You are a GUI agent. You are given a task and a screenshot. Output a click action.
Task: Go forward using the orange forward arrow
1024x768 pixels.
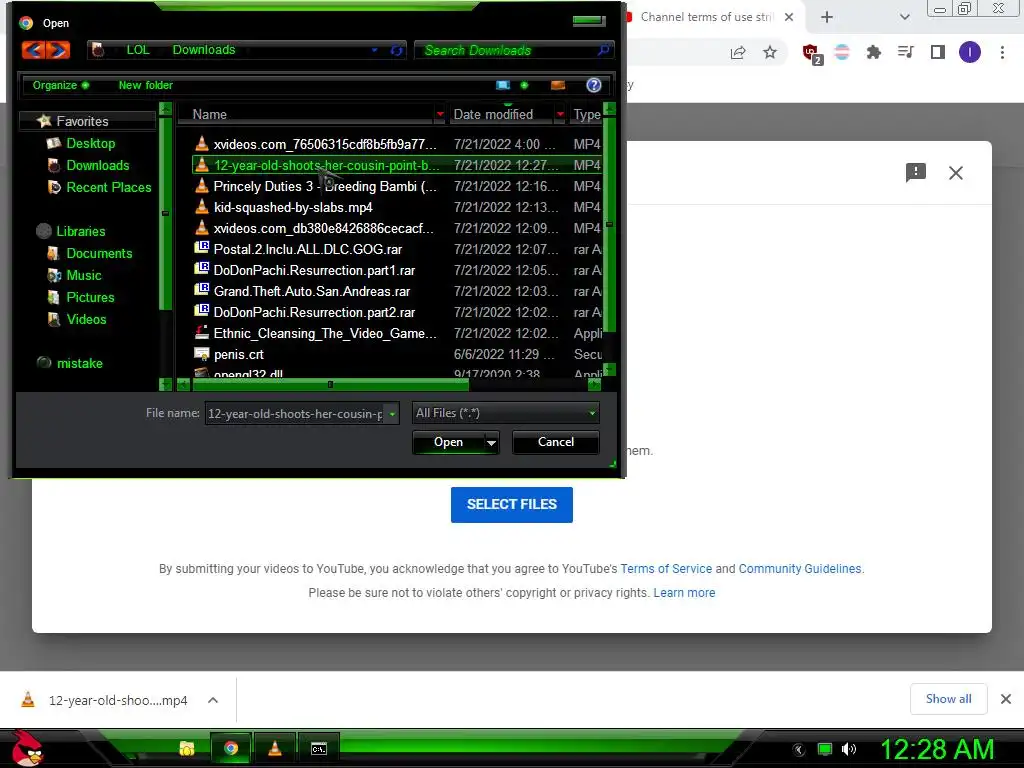(x=58, y=50)
